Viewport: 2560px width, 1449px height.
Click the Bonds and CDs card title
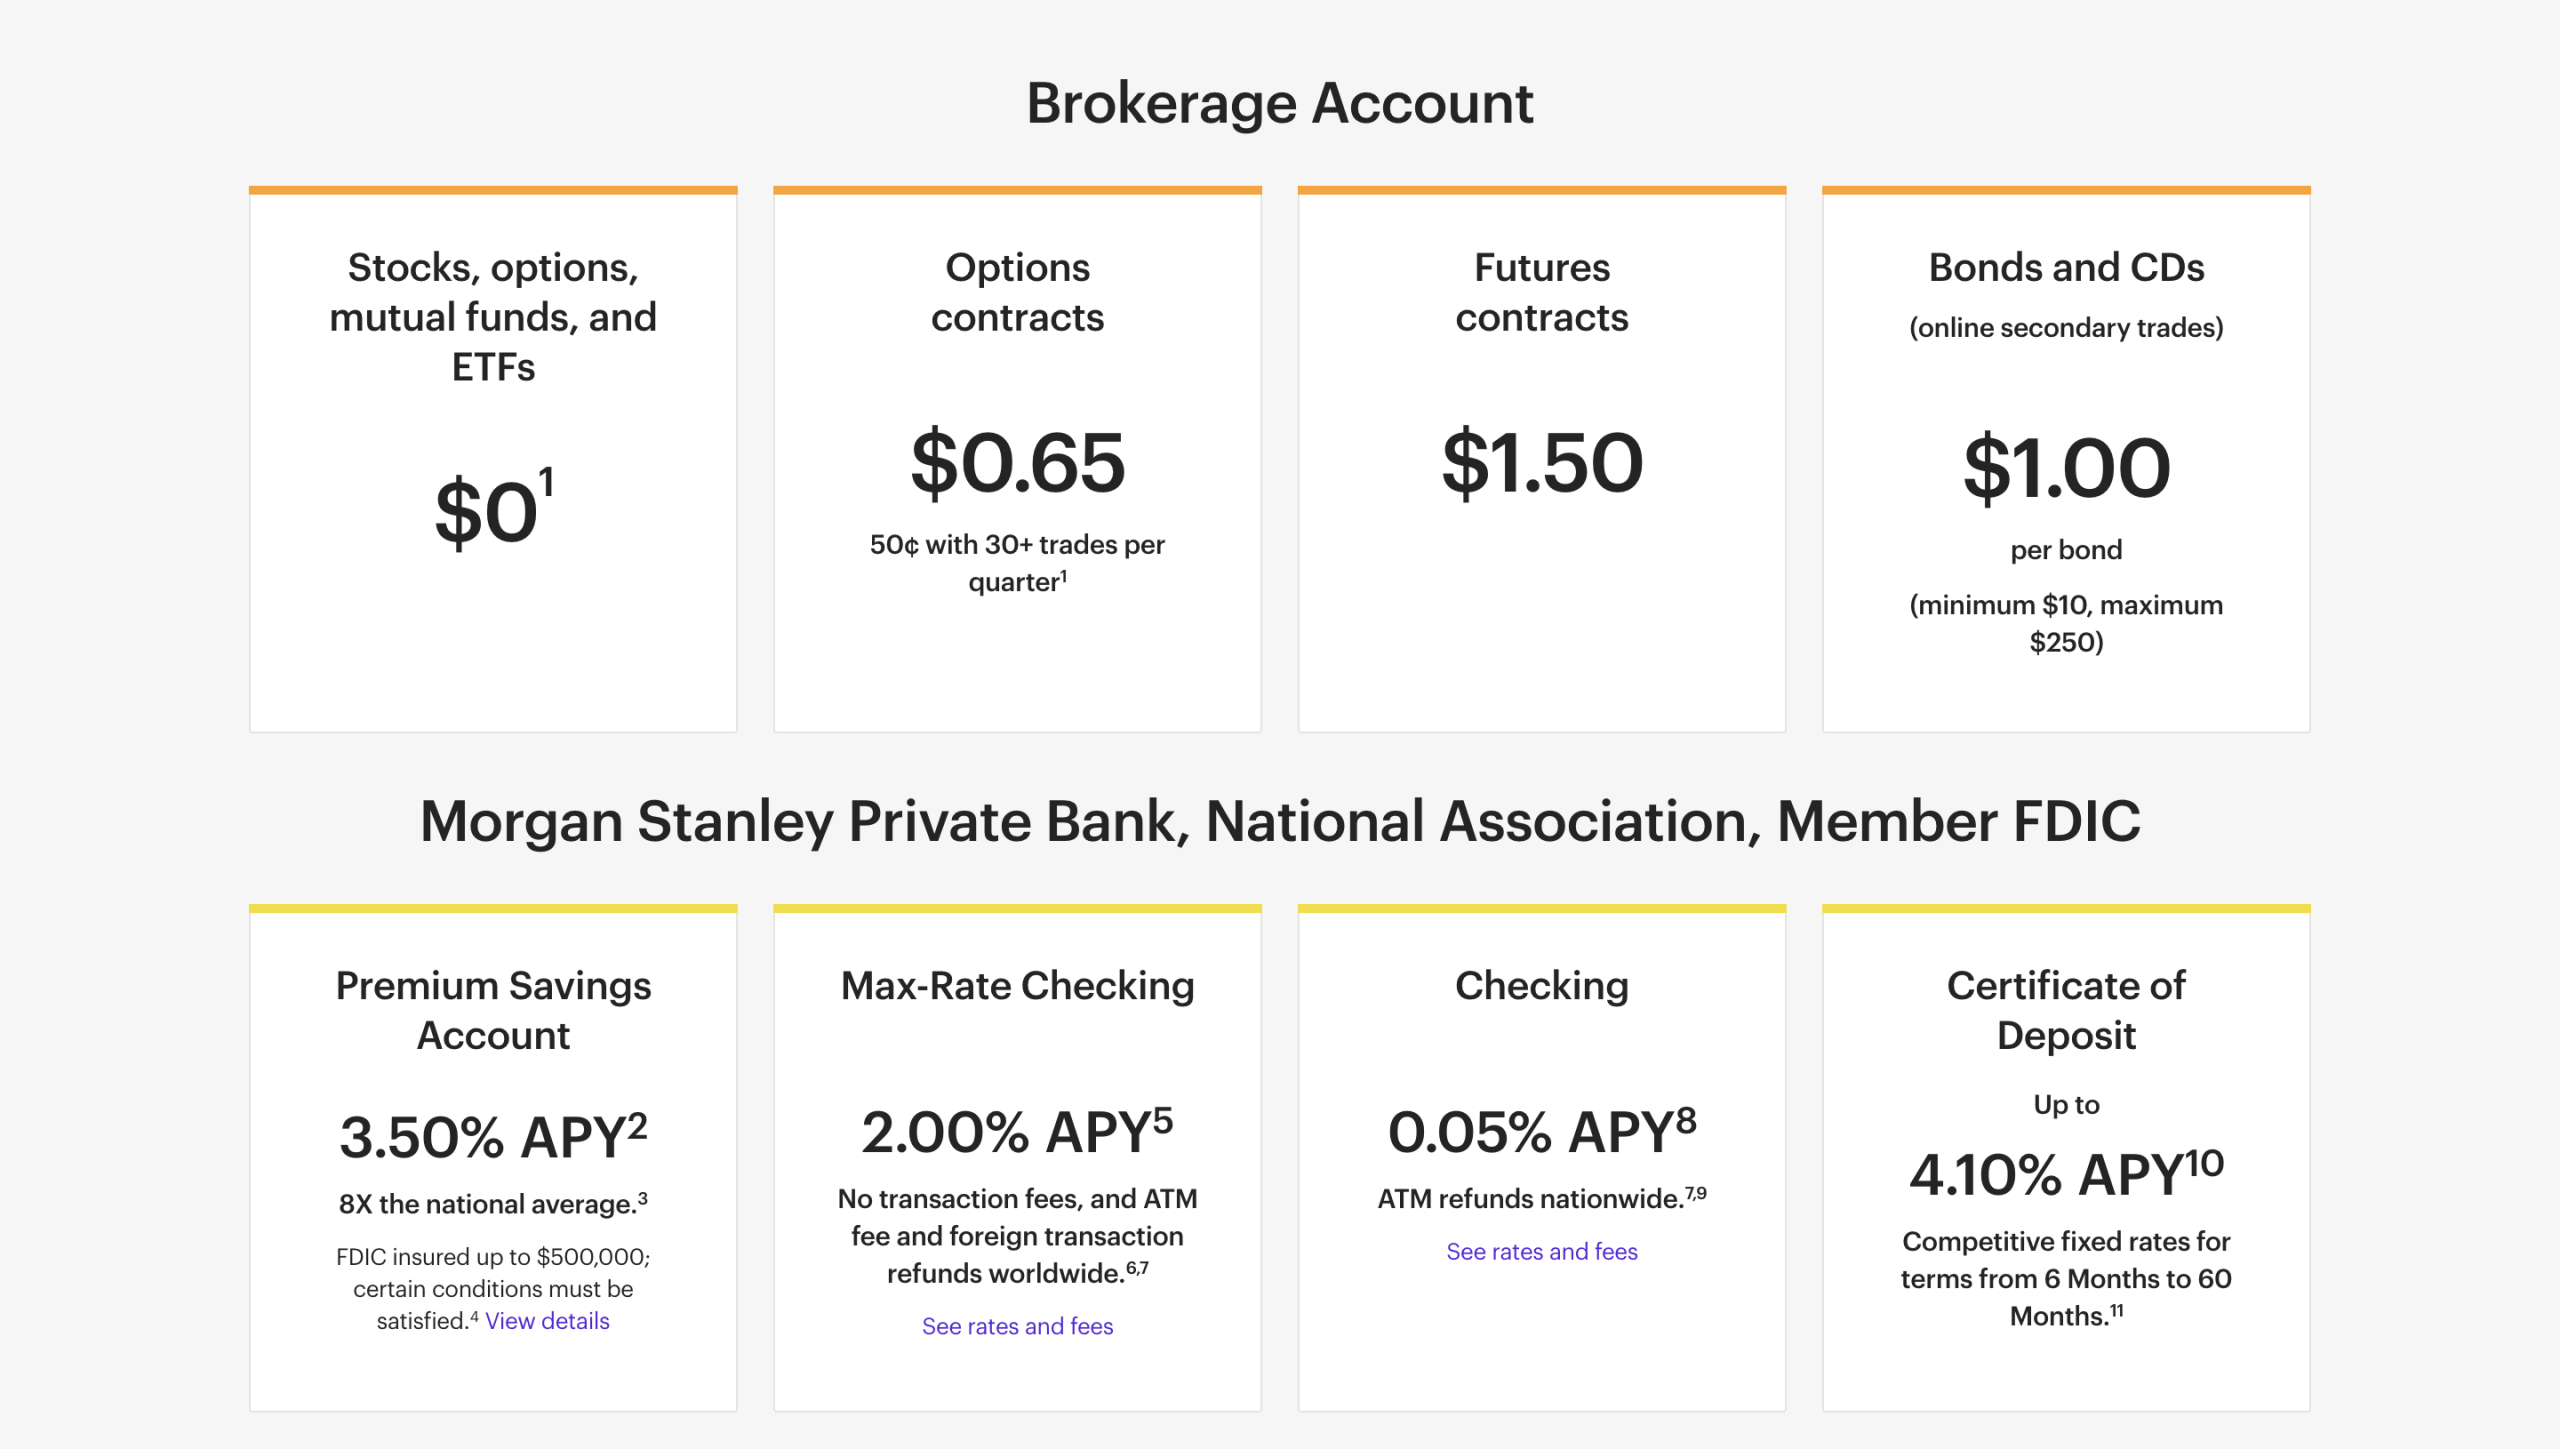pyautogui.click(x=2066, y=268)
